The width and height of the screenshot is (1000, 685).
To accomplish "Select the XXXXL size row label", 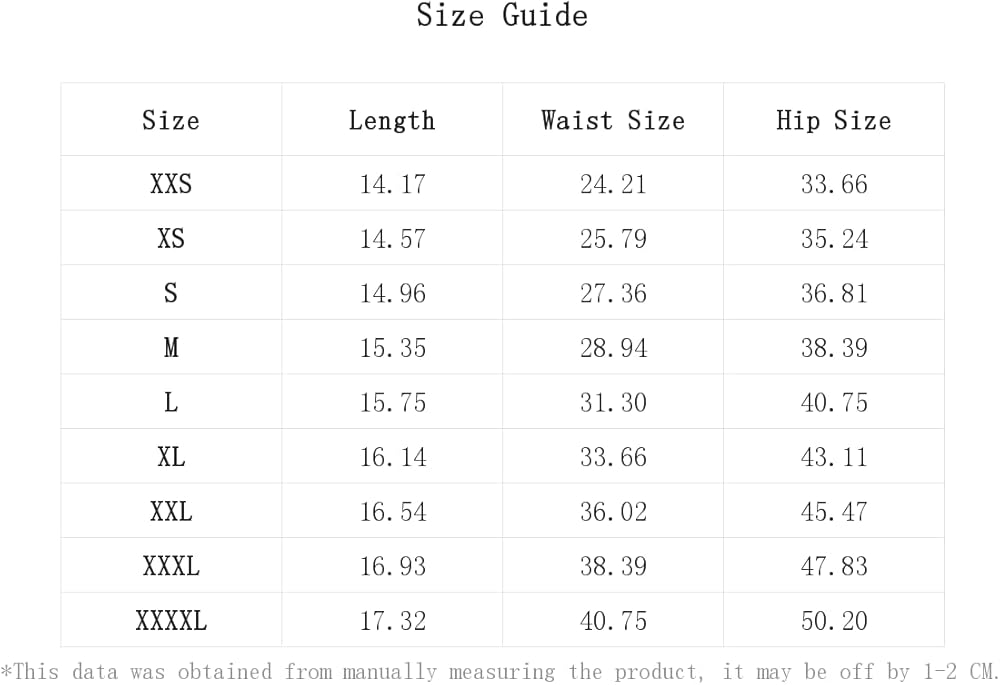I will (x=171, y=621).
